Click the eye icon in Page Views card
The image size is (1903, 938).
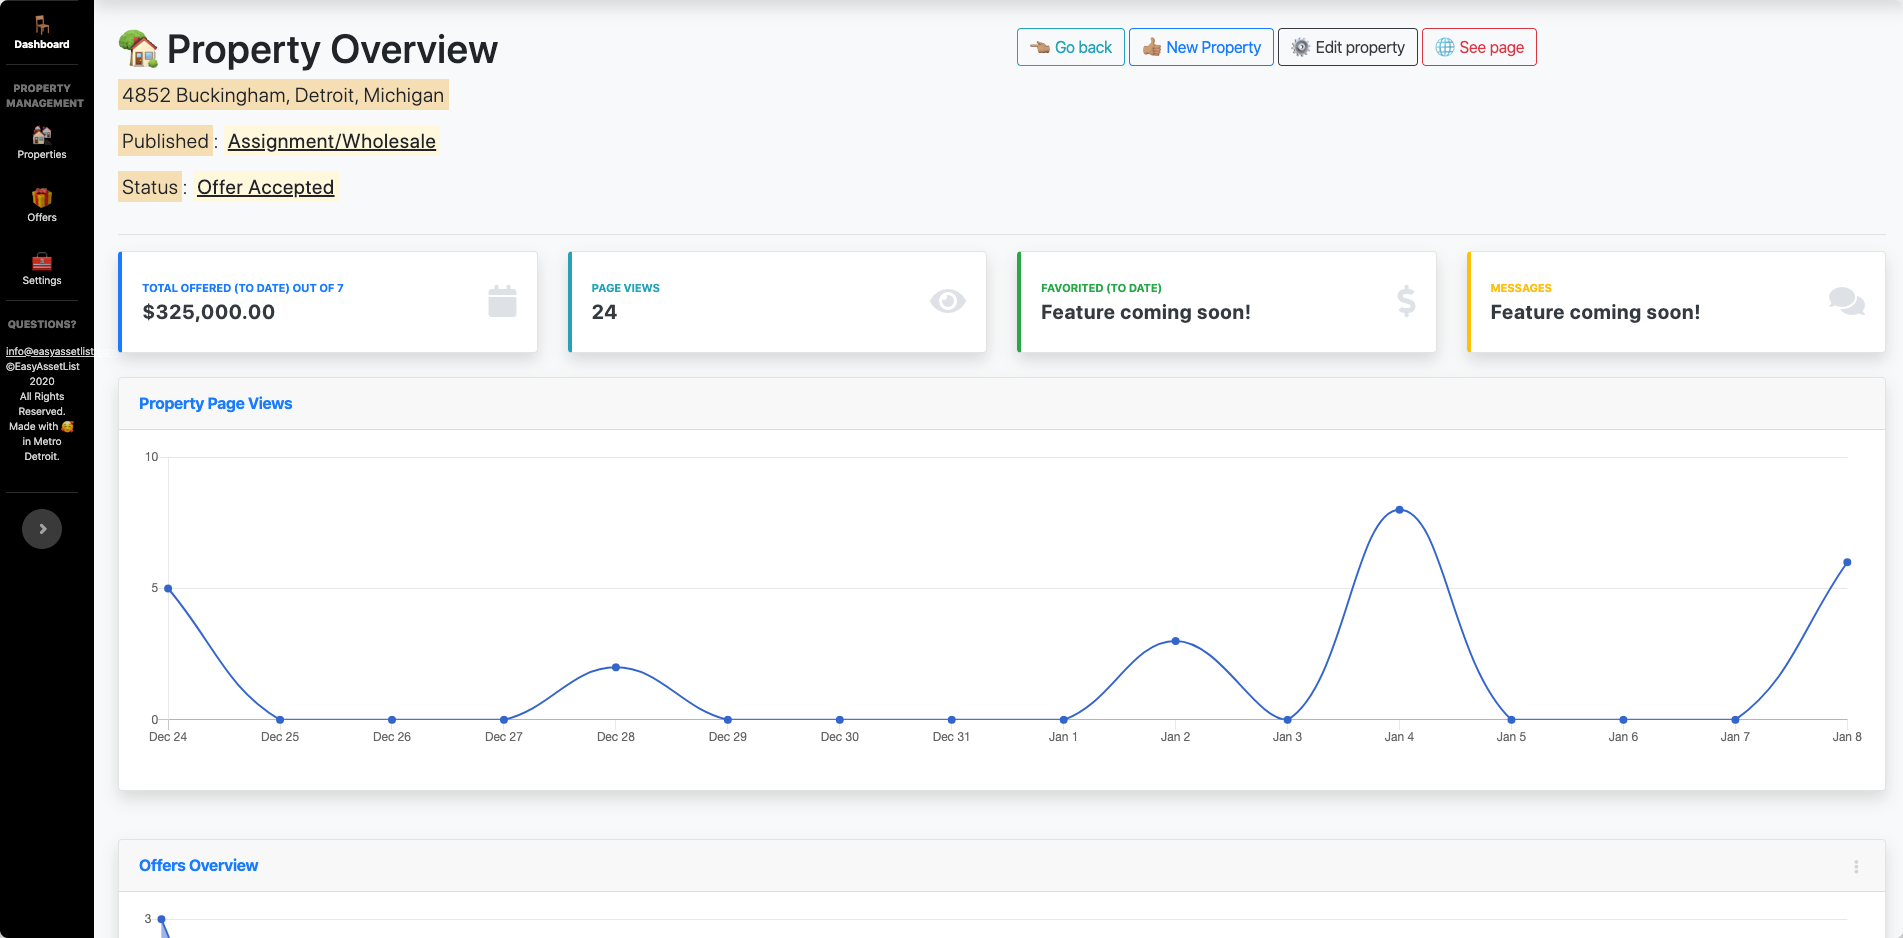[x=947, y=301]
